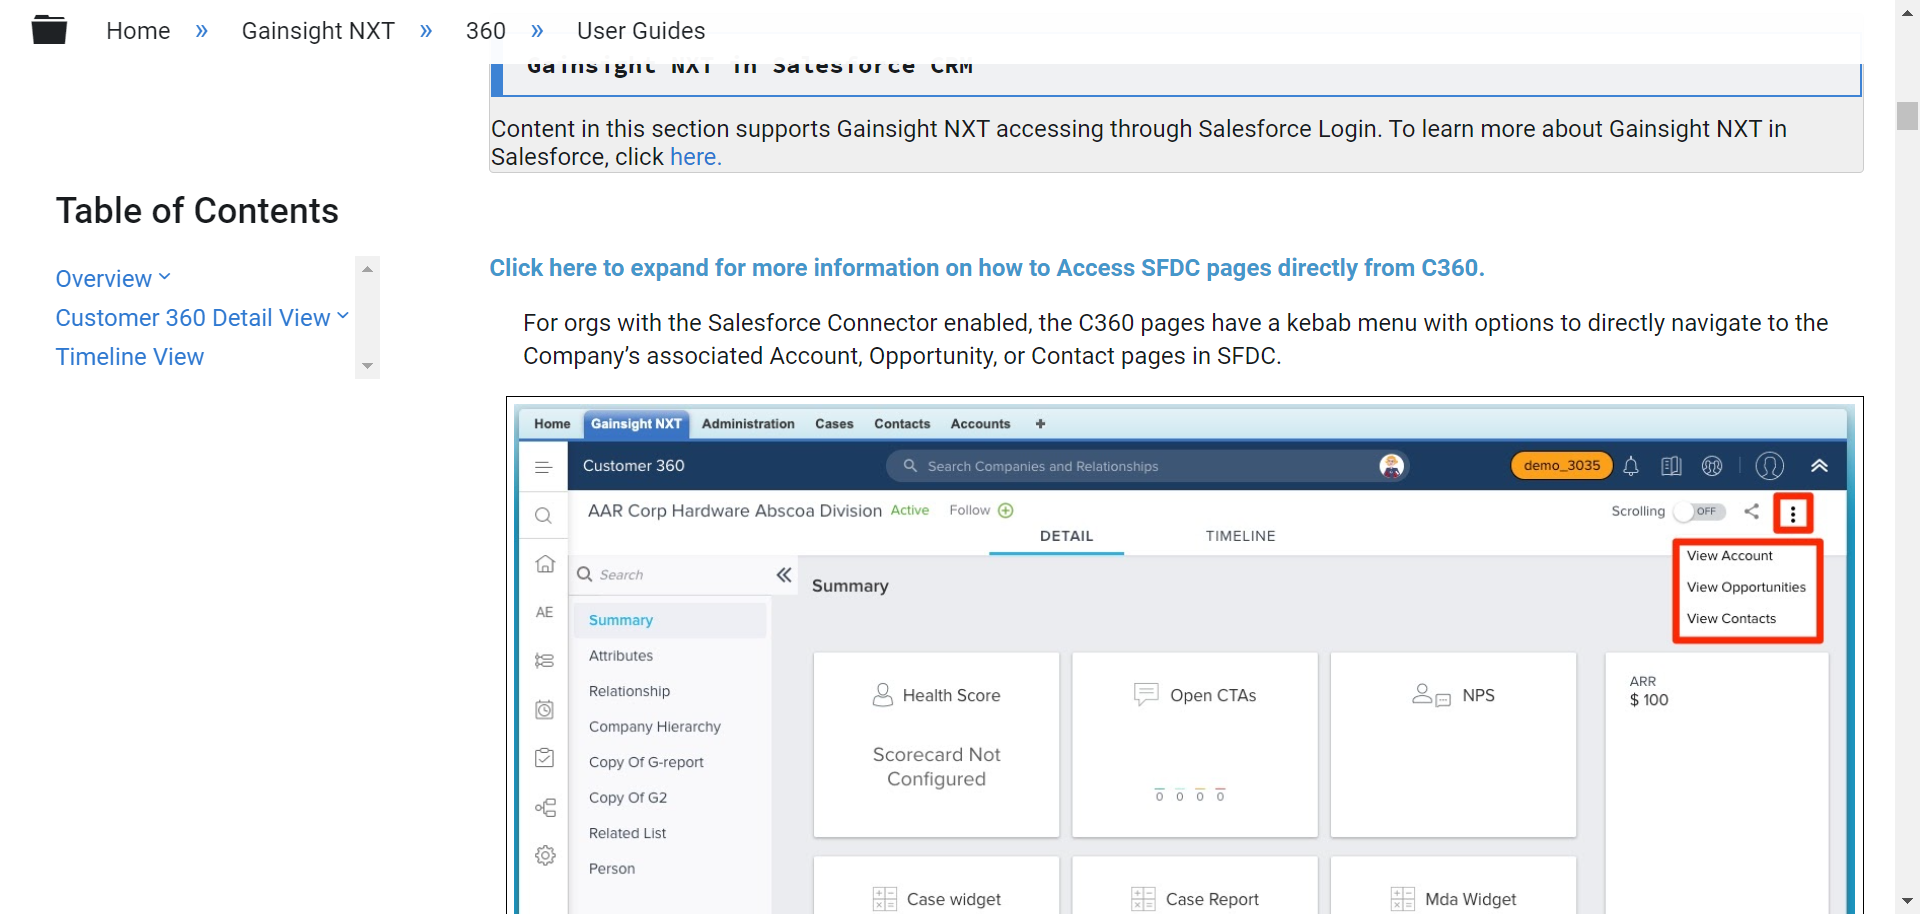Click the Health Score widget
The height and width of the screenshot is (914, 1920).
936,745
